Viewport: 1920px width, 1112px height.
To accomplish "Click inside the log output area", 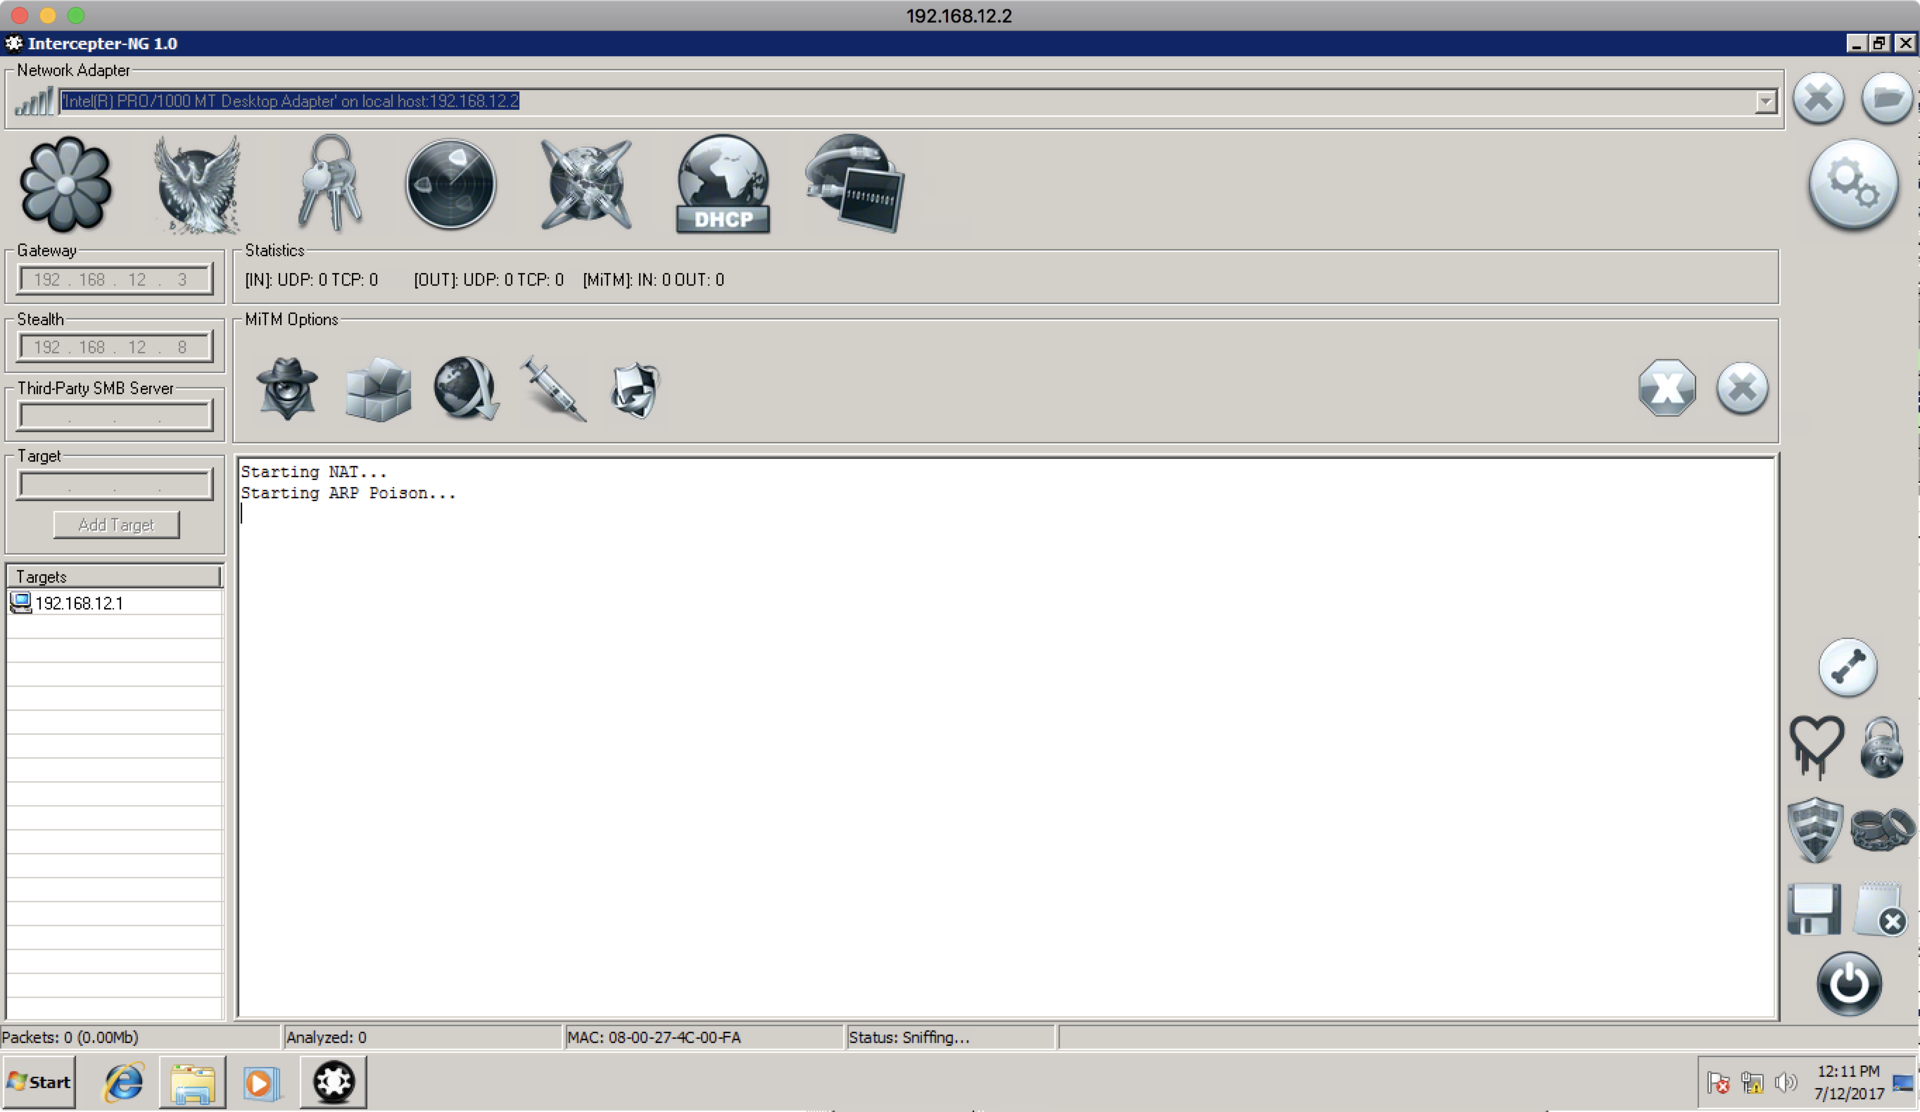I will [x=1006, y=738].
